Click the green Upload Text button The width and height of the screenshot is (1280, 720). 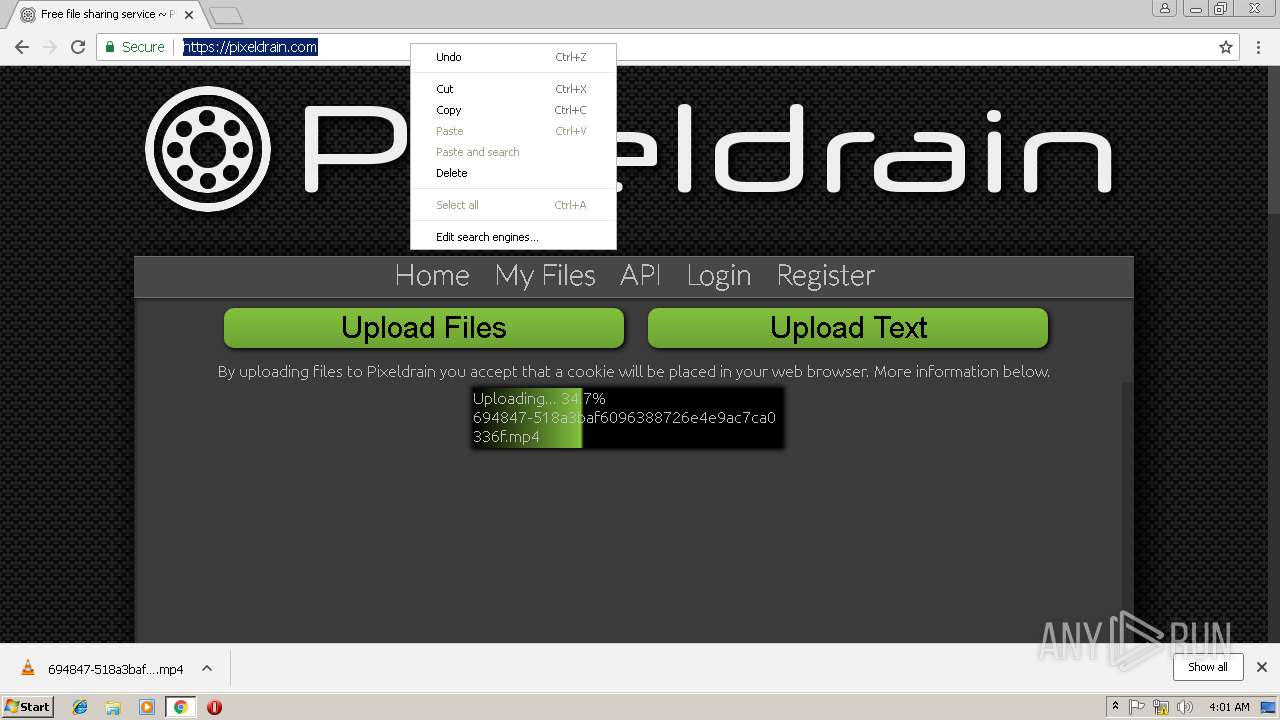coord(848,328)
